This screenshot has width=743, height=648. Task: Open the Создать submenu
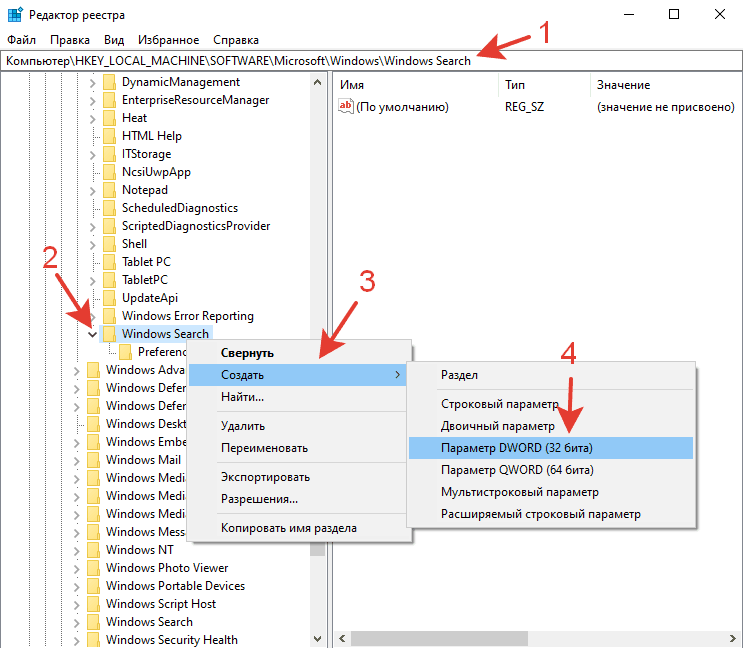pos(298,375)
